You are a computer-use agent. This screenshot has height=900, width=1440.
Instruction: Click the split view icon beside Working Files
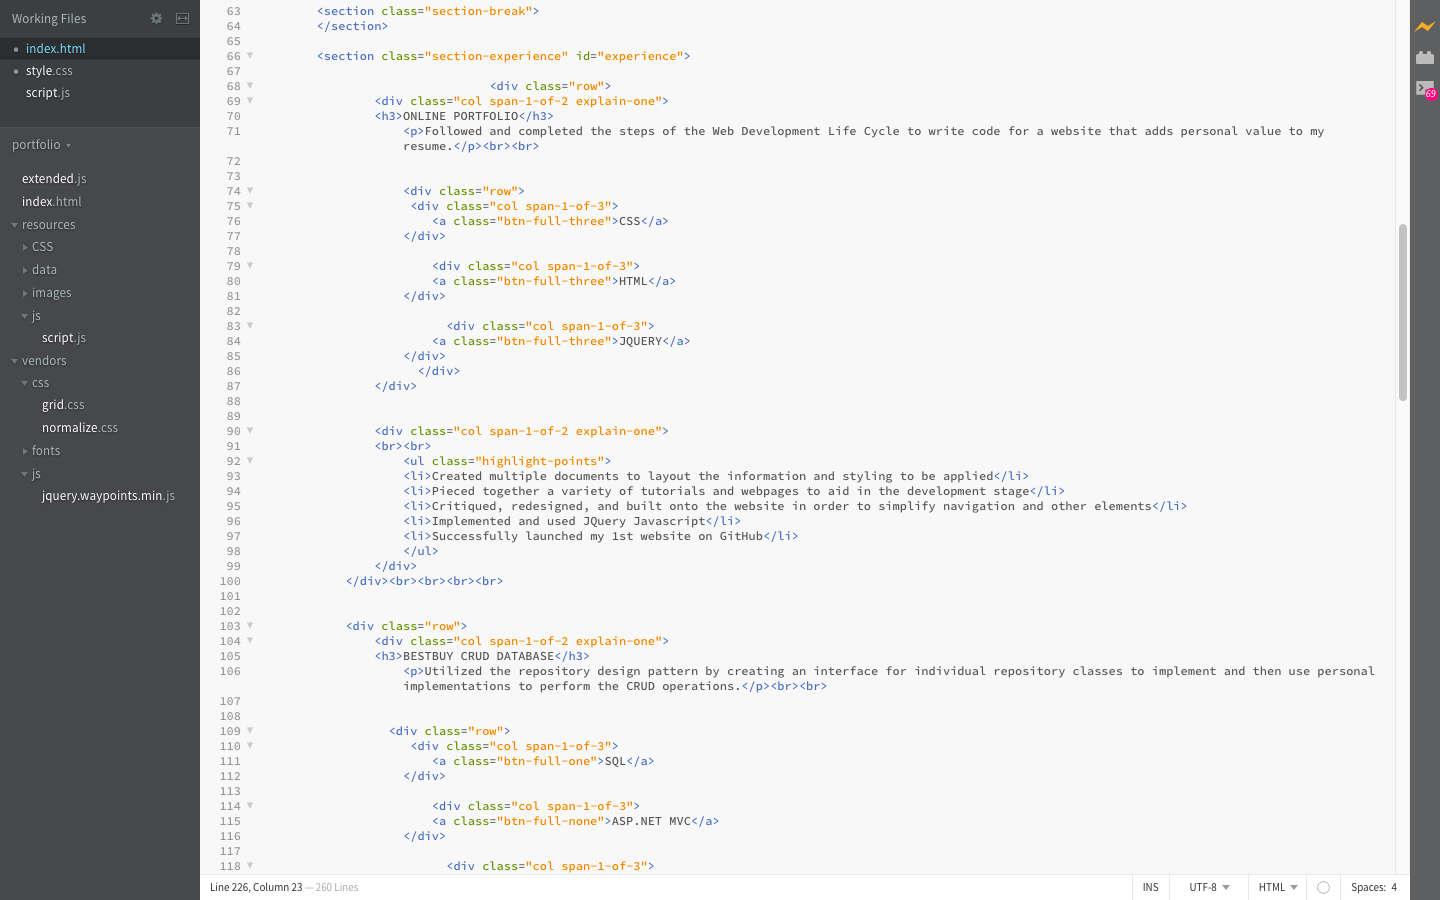pos(182,18)
